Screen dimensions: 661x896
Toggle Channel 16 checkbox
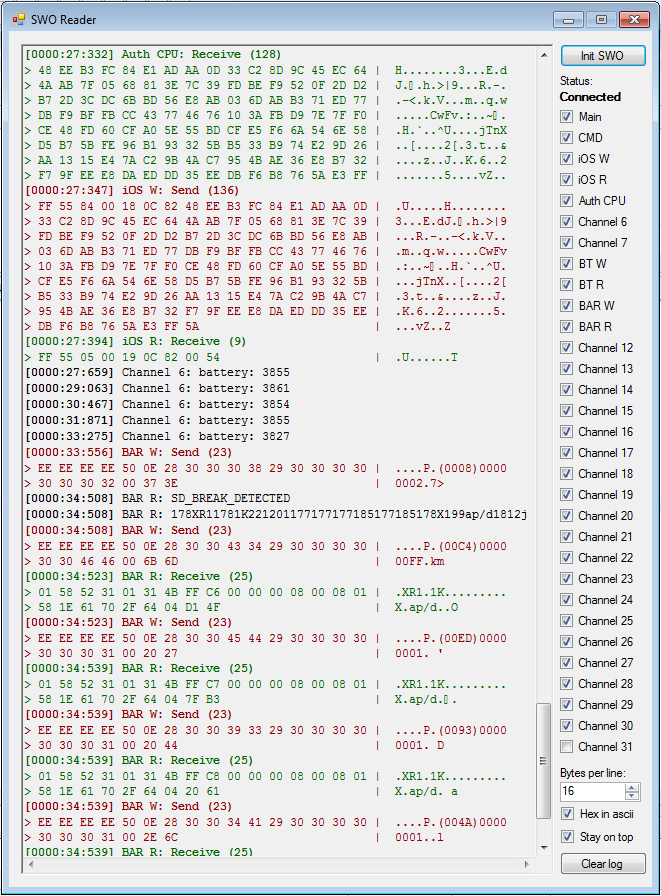click(x=566, y=431)
